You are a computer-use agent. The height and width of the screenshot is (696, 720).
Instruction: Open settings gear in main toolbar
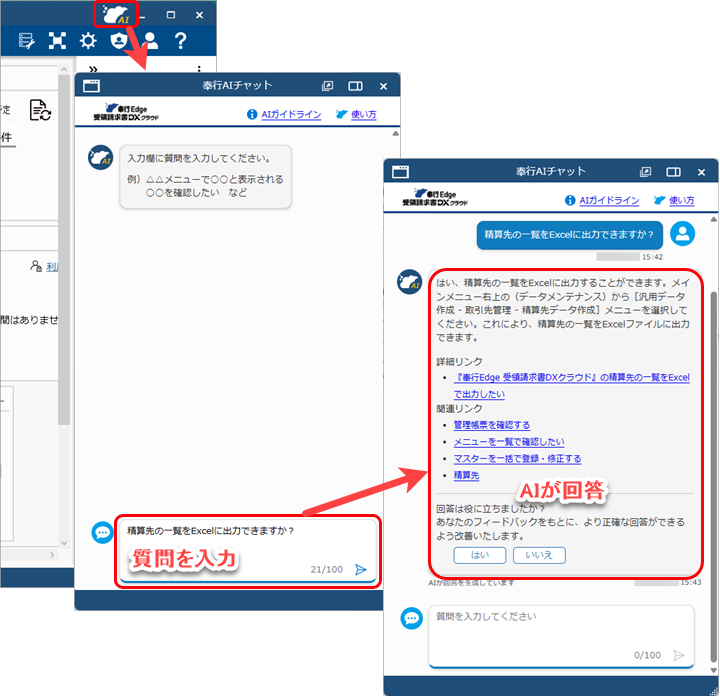[88, 41]
